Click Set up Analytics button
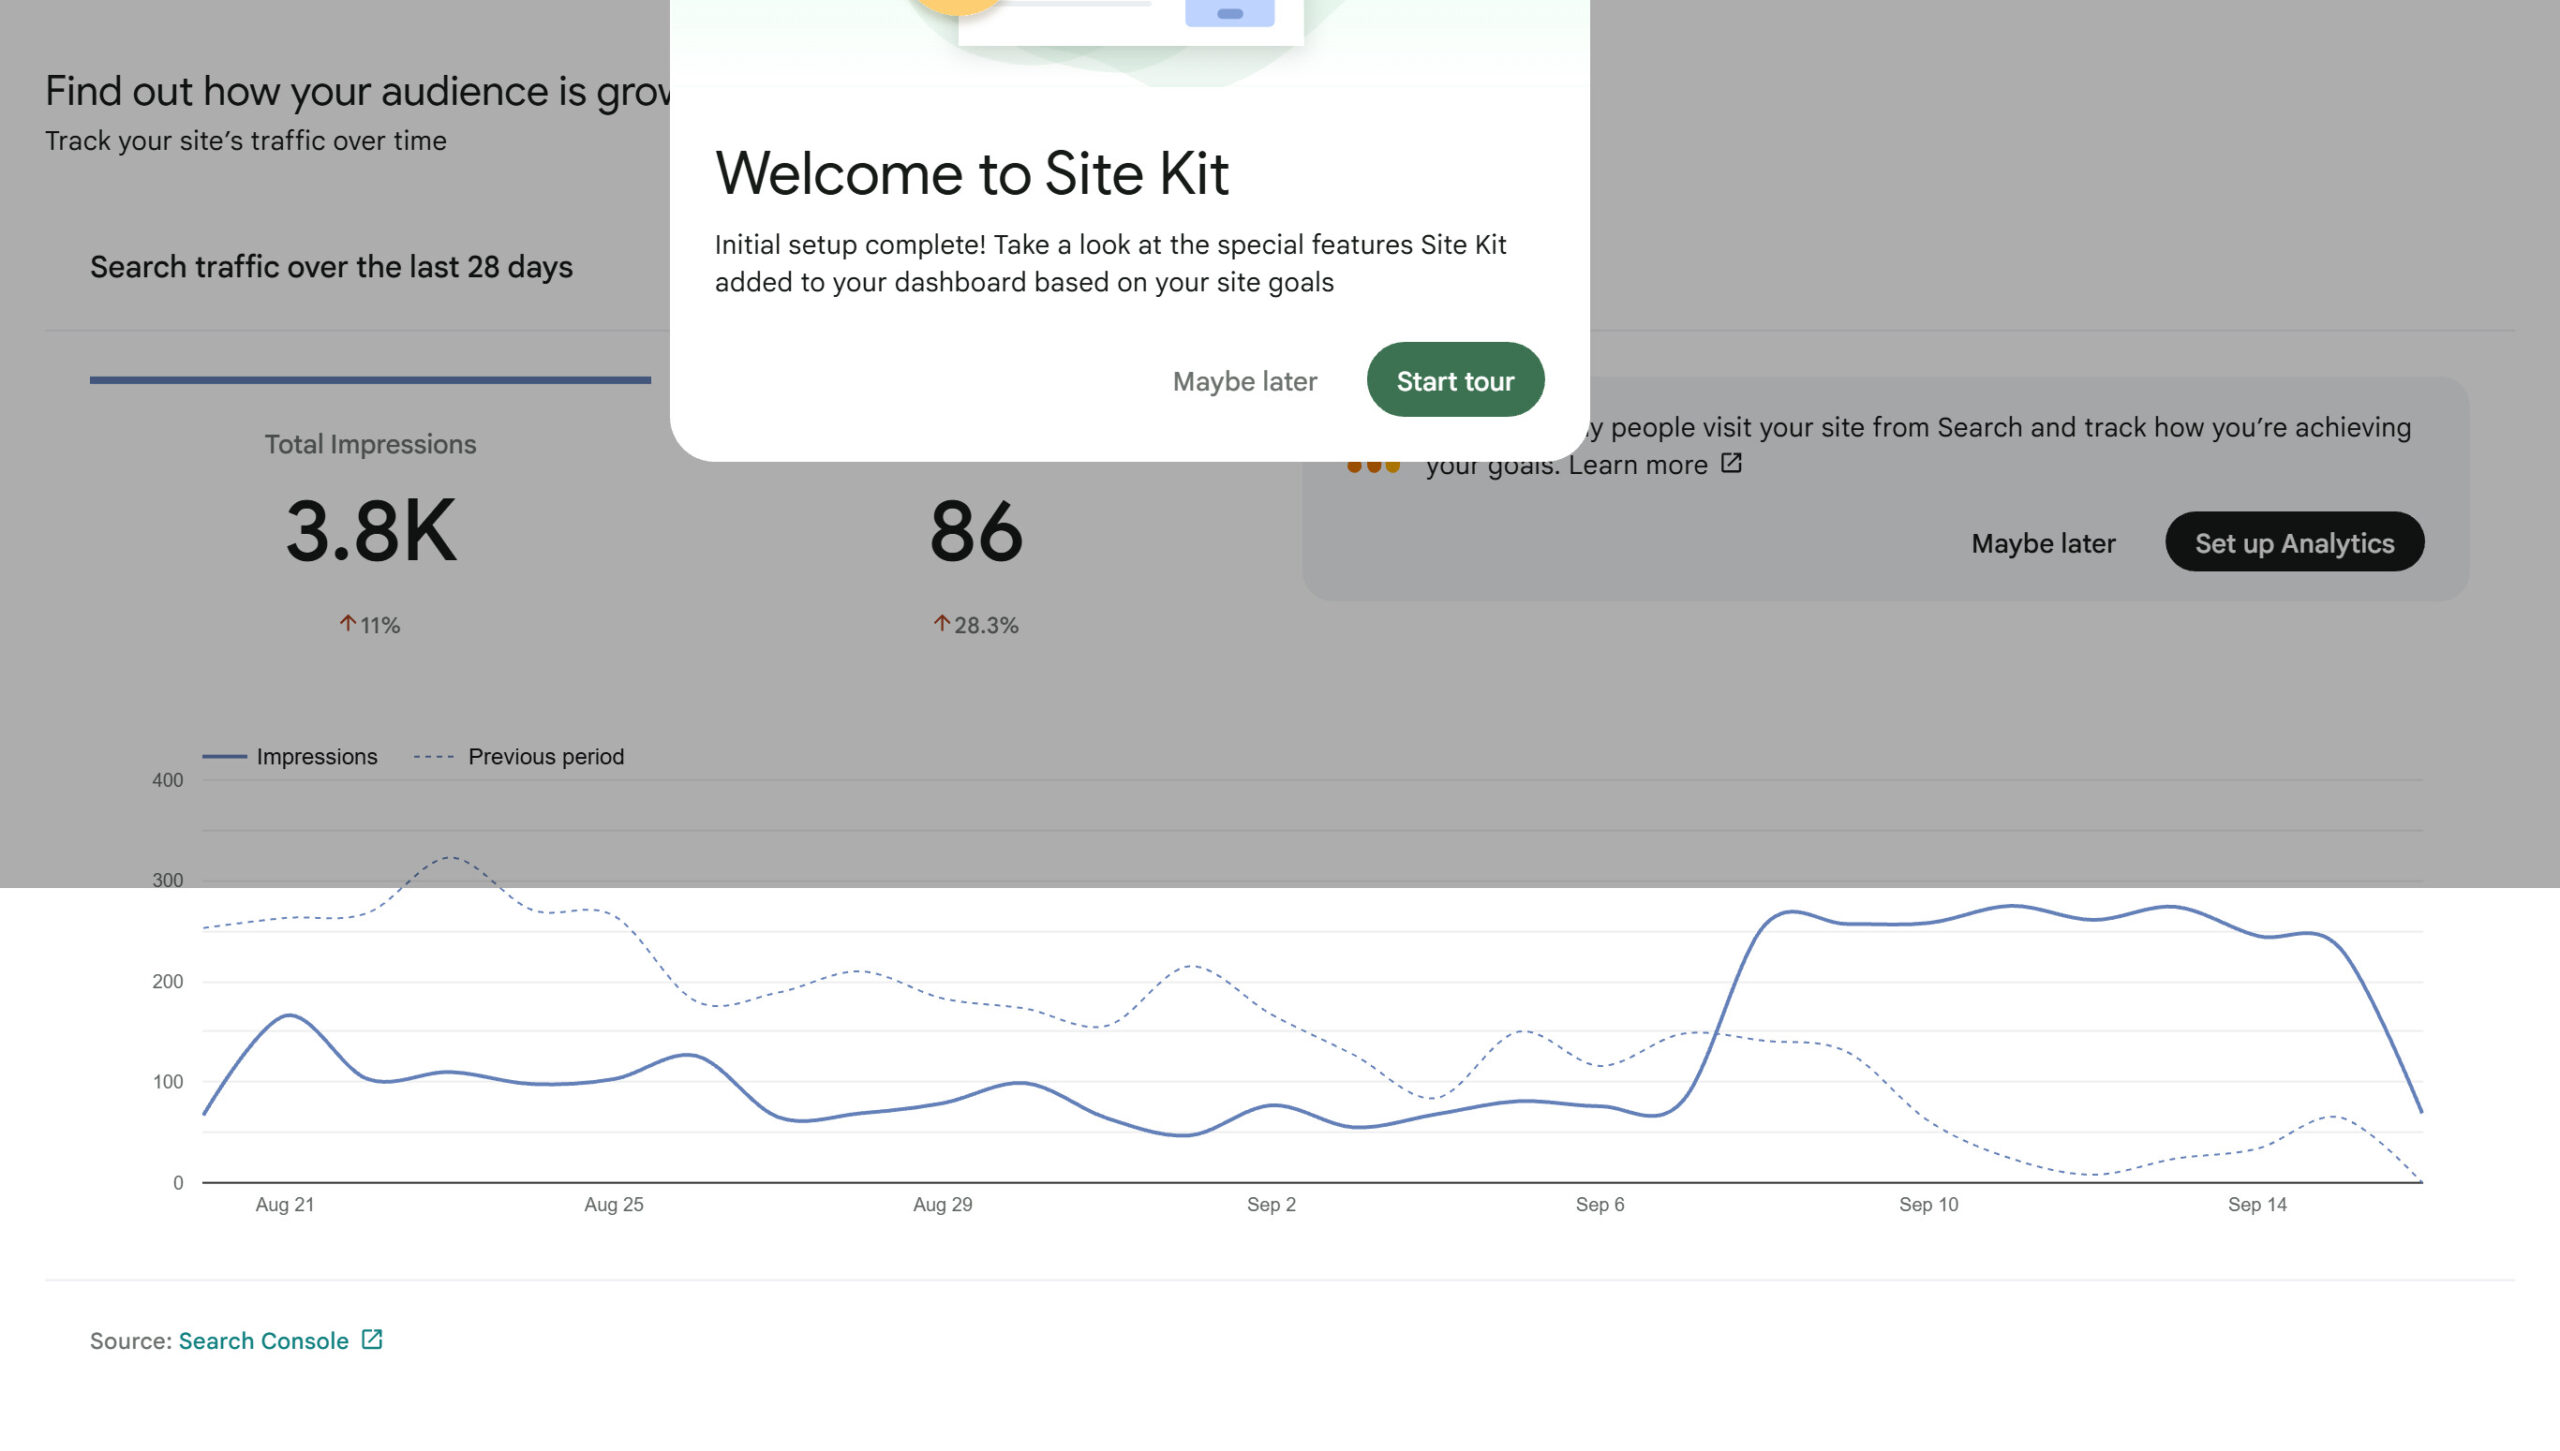This screenshot has height=1451, width=2560. 2294,542
